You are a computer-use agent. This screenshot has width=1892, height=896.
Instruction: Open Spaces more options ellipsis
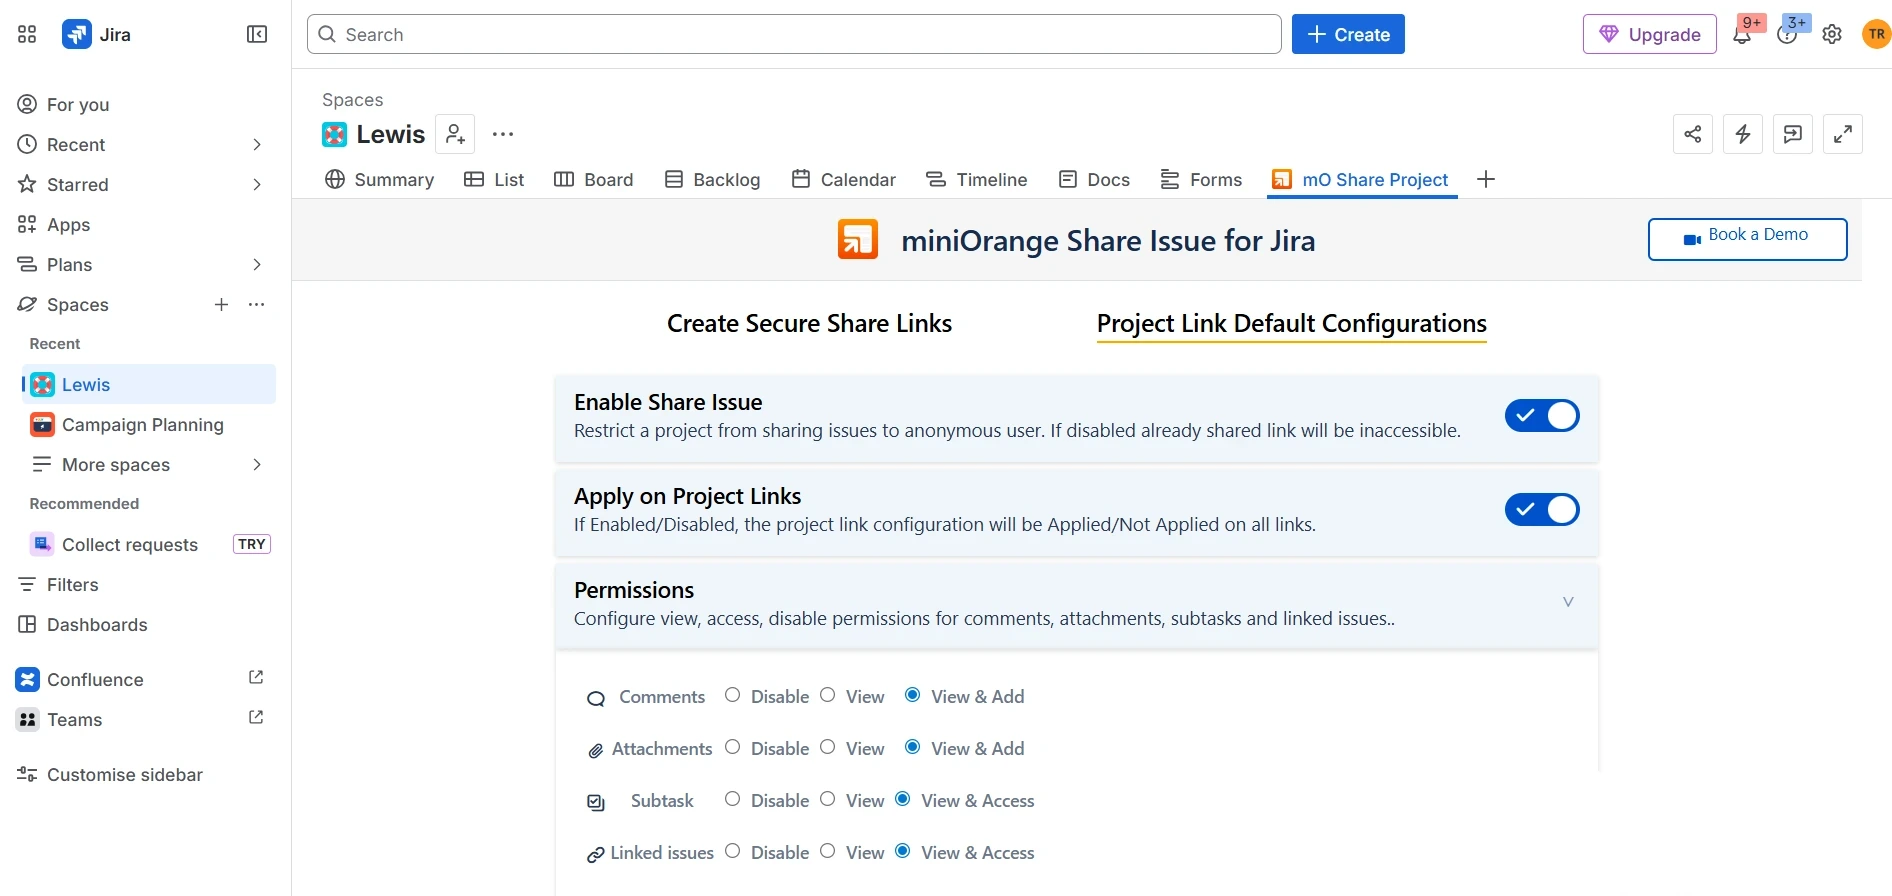(x=257, y=304)
